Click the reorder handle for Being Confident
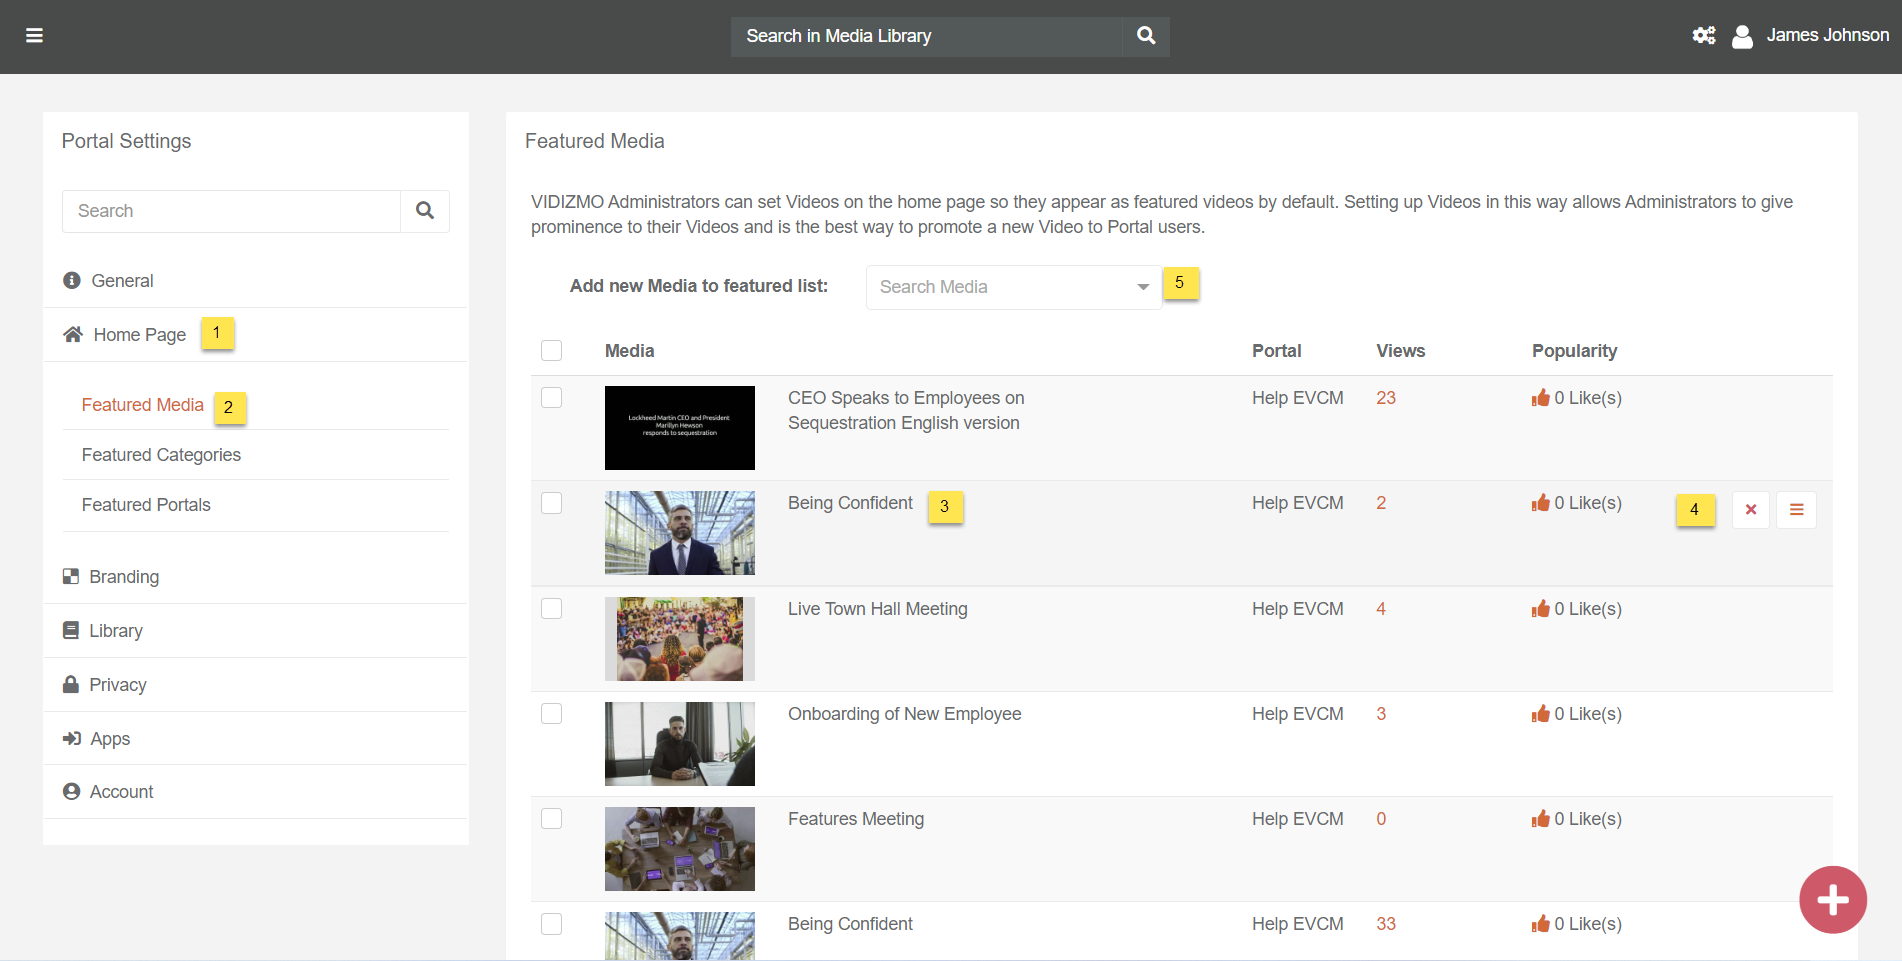1902x961 pixels. pos(1796,510)
